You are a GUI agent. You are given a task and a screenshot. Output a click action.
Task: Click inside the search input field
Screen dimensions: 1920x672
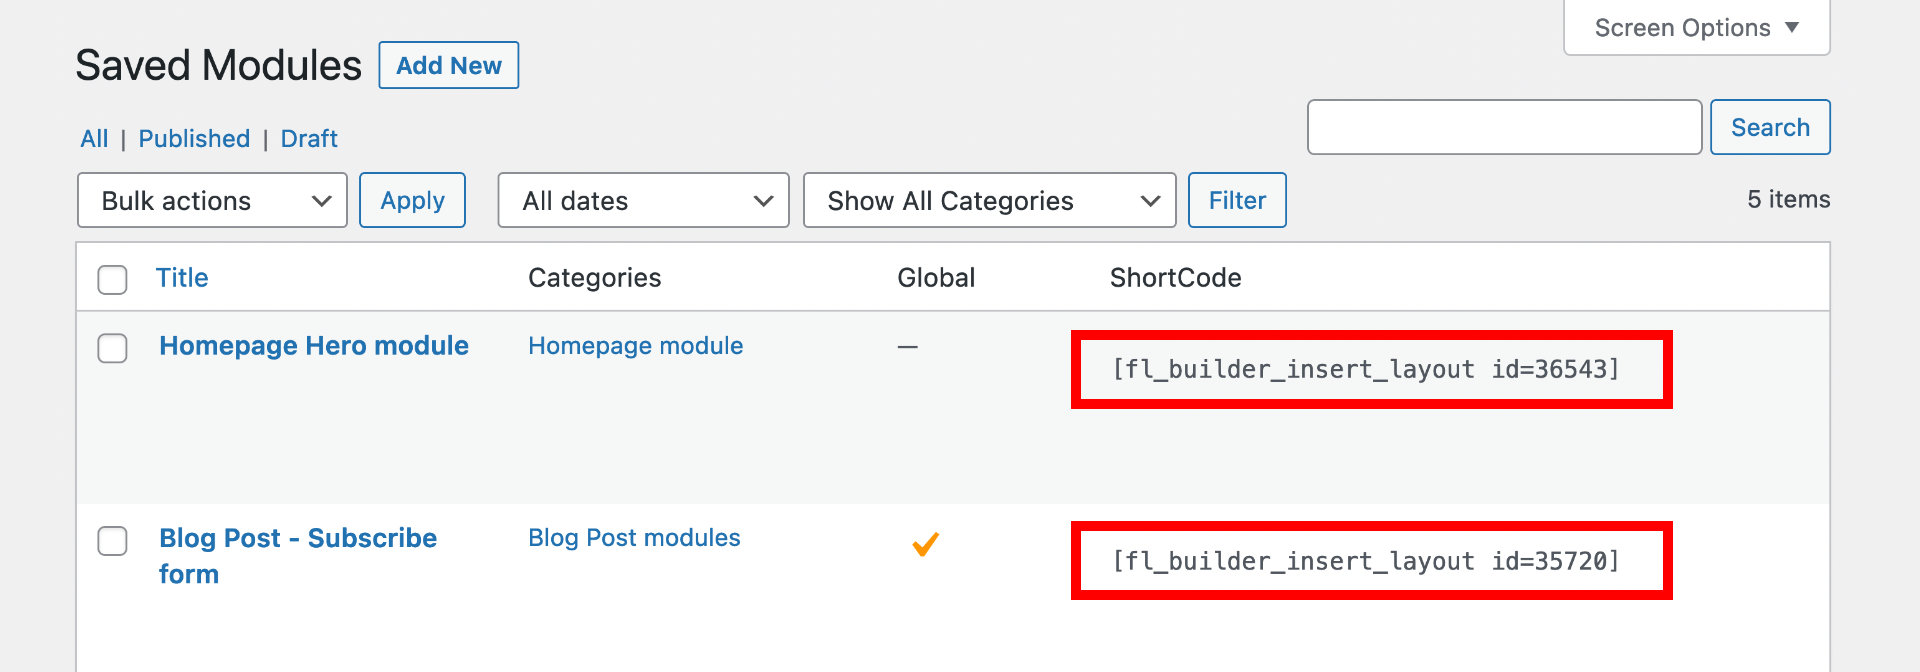pyautogui.click(x=1503, y=127)
